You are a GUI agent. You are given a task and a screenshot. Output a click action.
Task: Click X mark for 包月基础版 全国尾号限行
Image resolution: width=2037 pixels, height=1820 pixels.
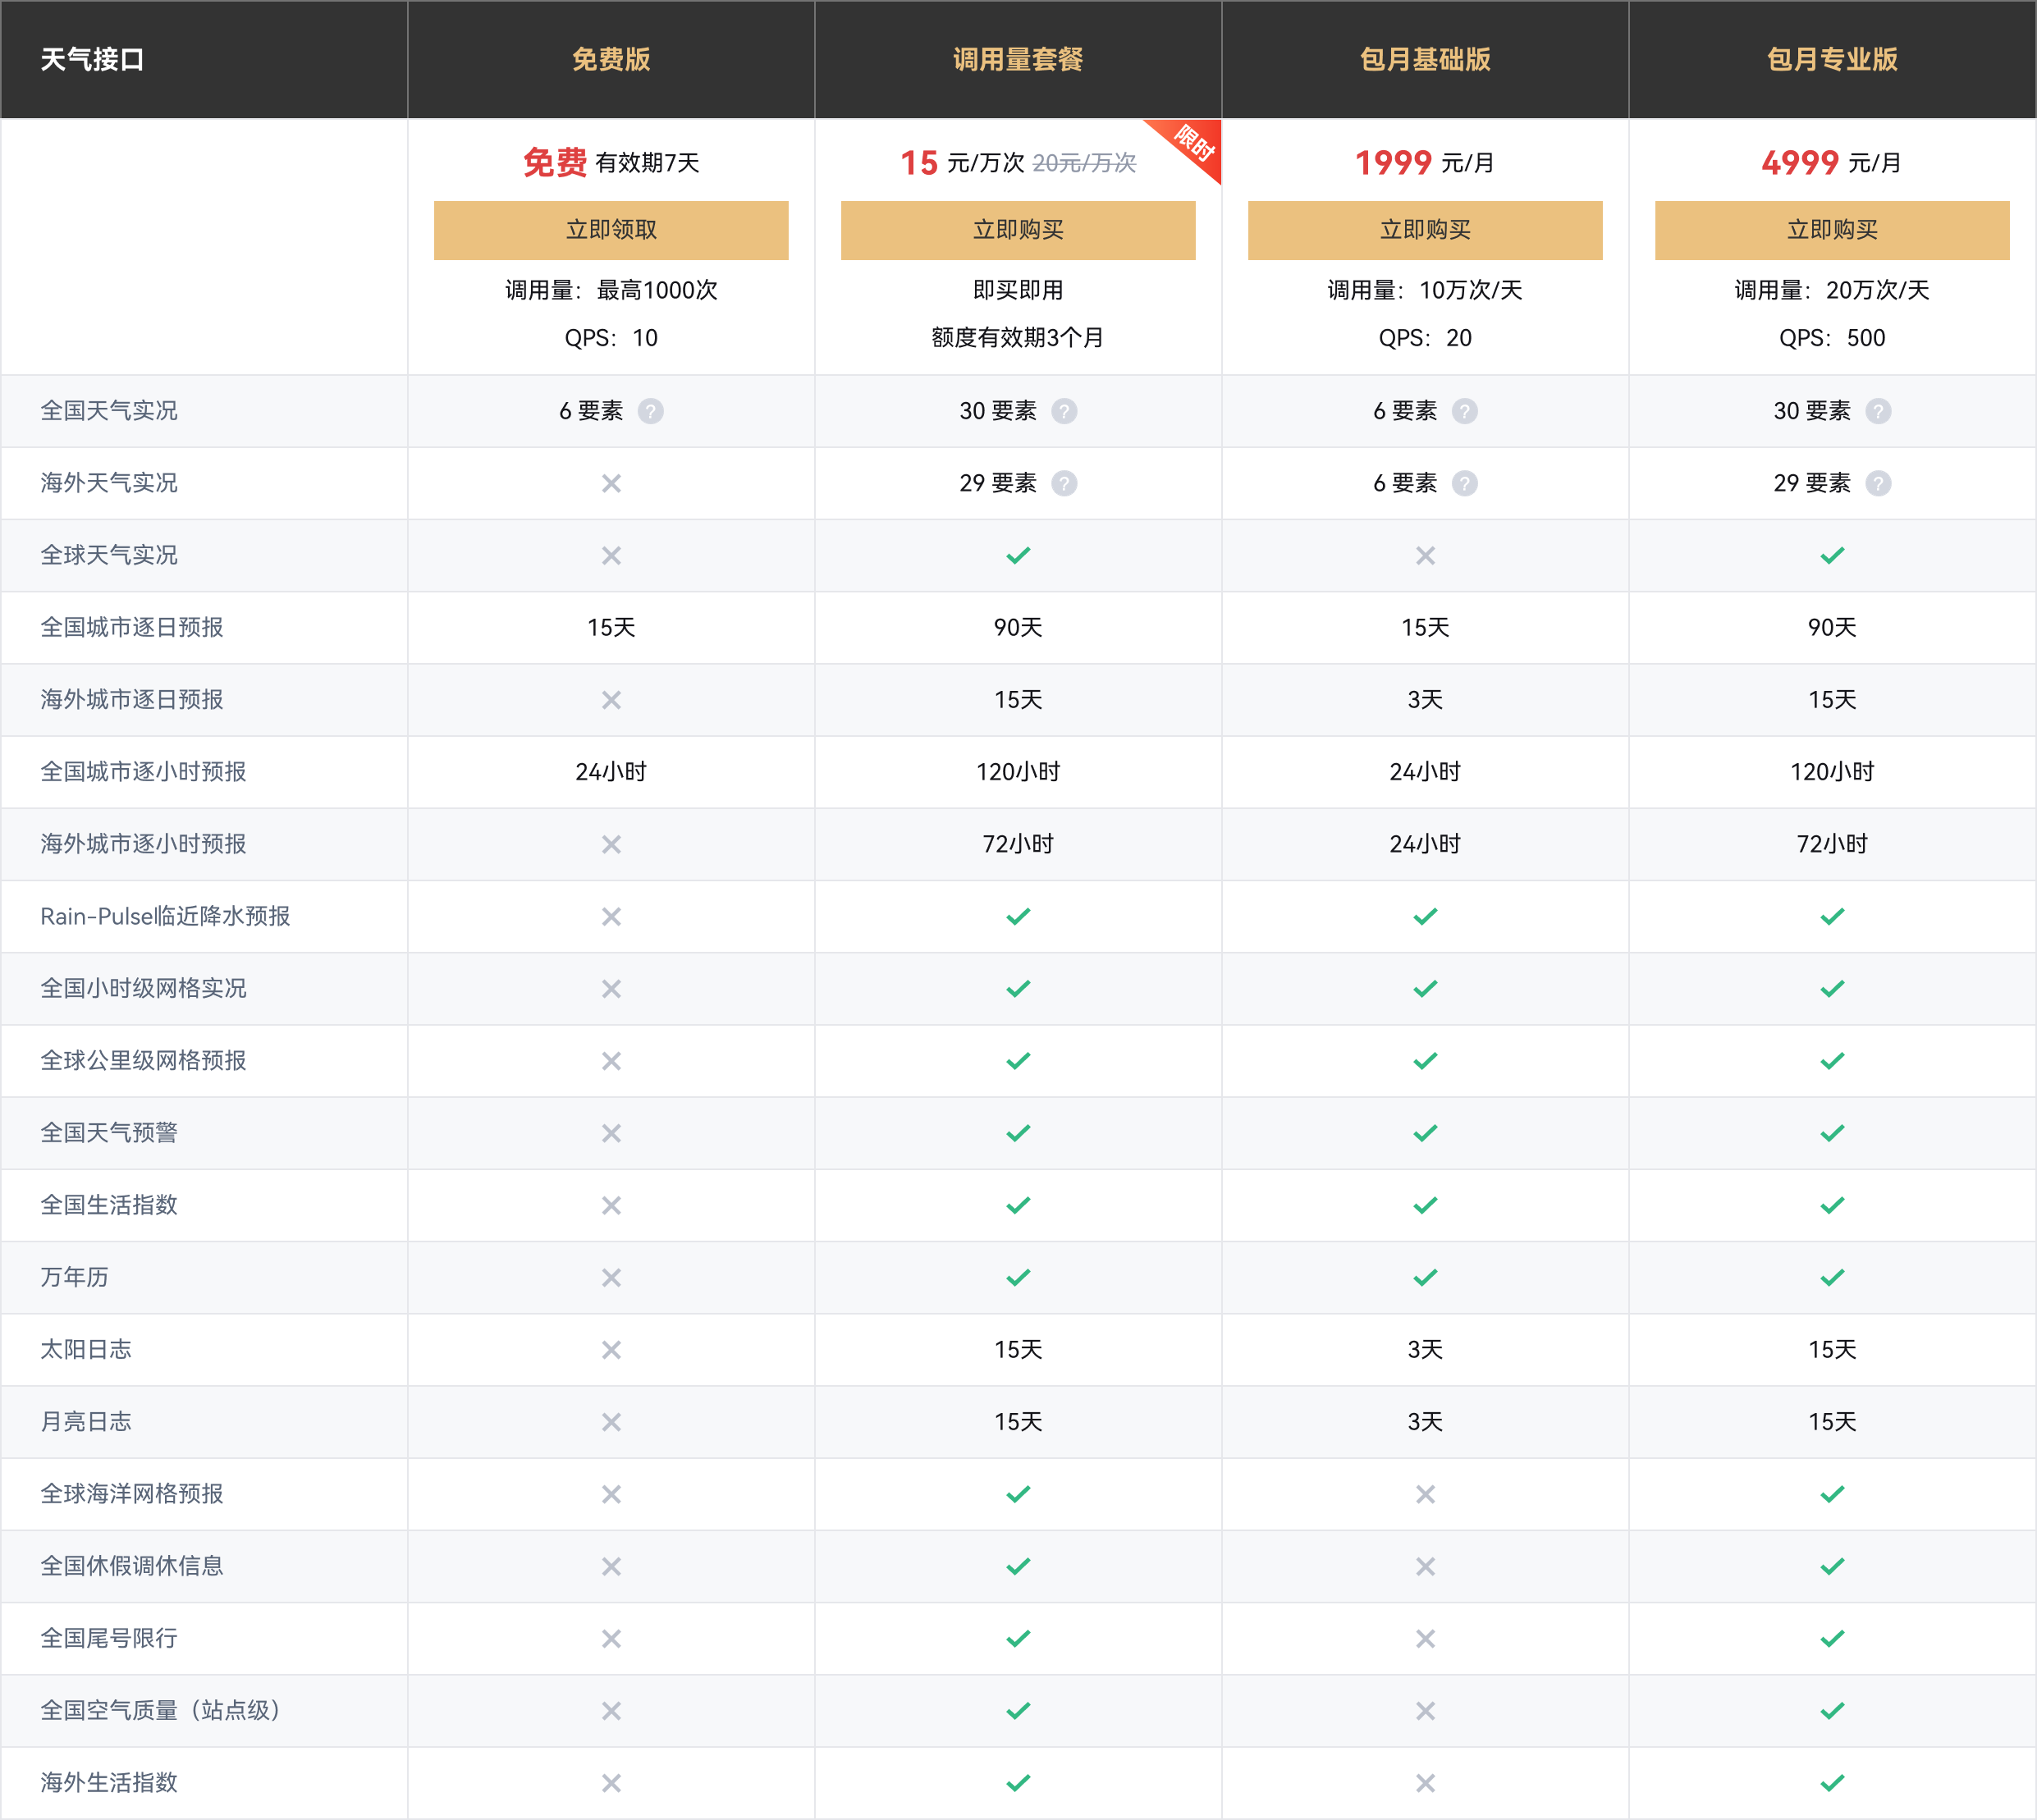(1425, 1638)
